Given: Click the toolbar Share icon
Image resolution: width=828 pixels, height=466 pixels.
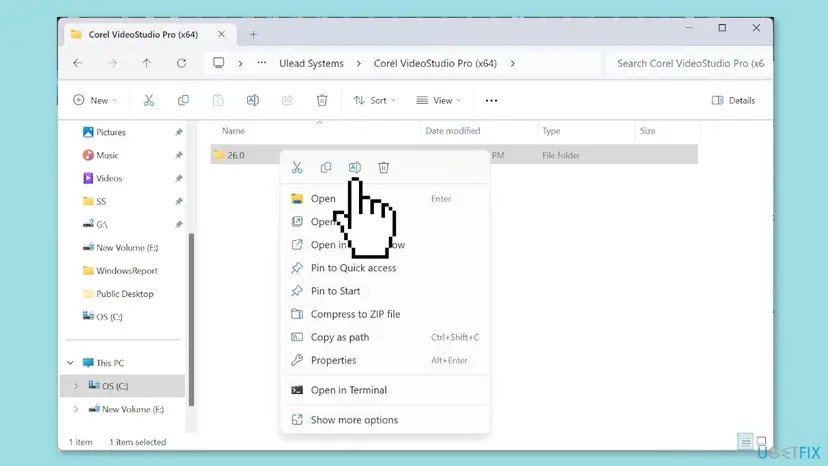Looking at the screenshot, I should coord(287,100).
